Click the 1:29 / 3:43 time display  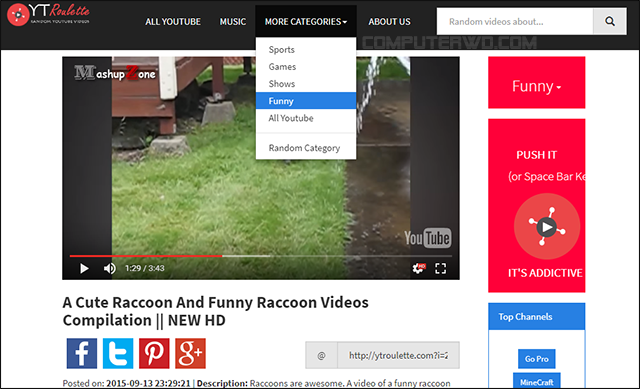(144, 268)
